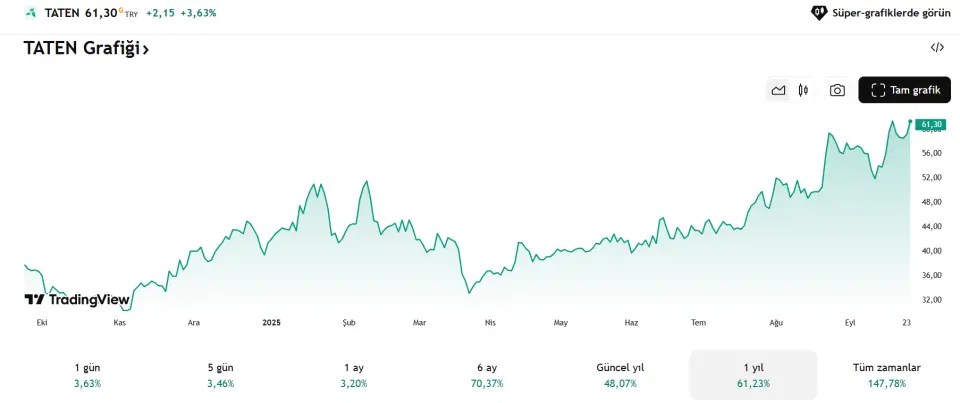Screen dimensions: 960x403
Task: Select the Güncel yıl range
Action: click(x=620, y=375)
